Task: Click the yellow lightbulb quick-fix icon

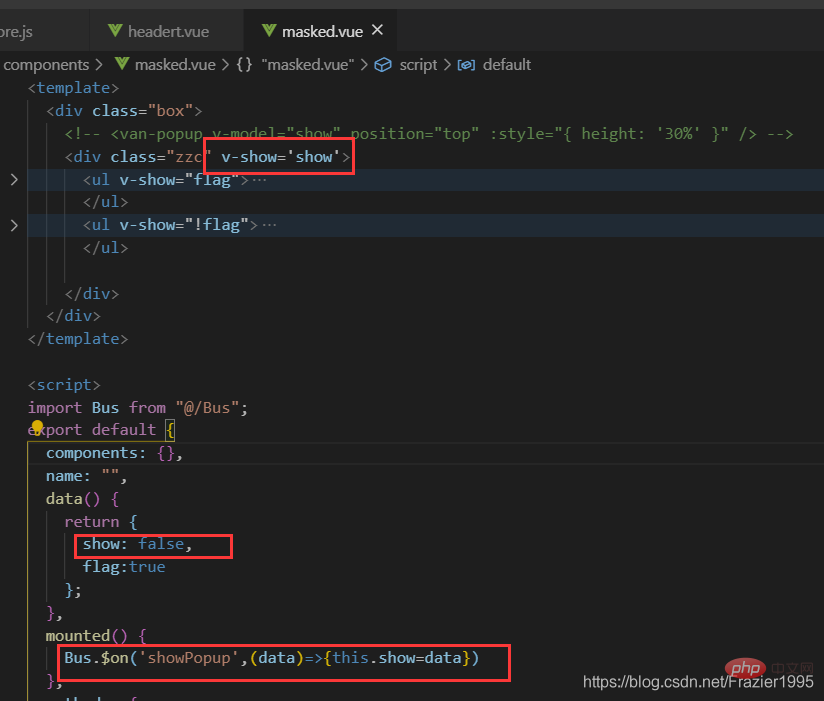Action: pyautogui.click(x=37, y=426)
